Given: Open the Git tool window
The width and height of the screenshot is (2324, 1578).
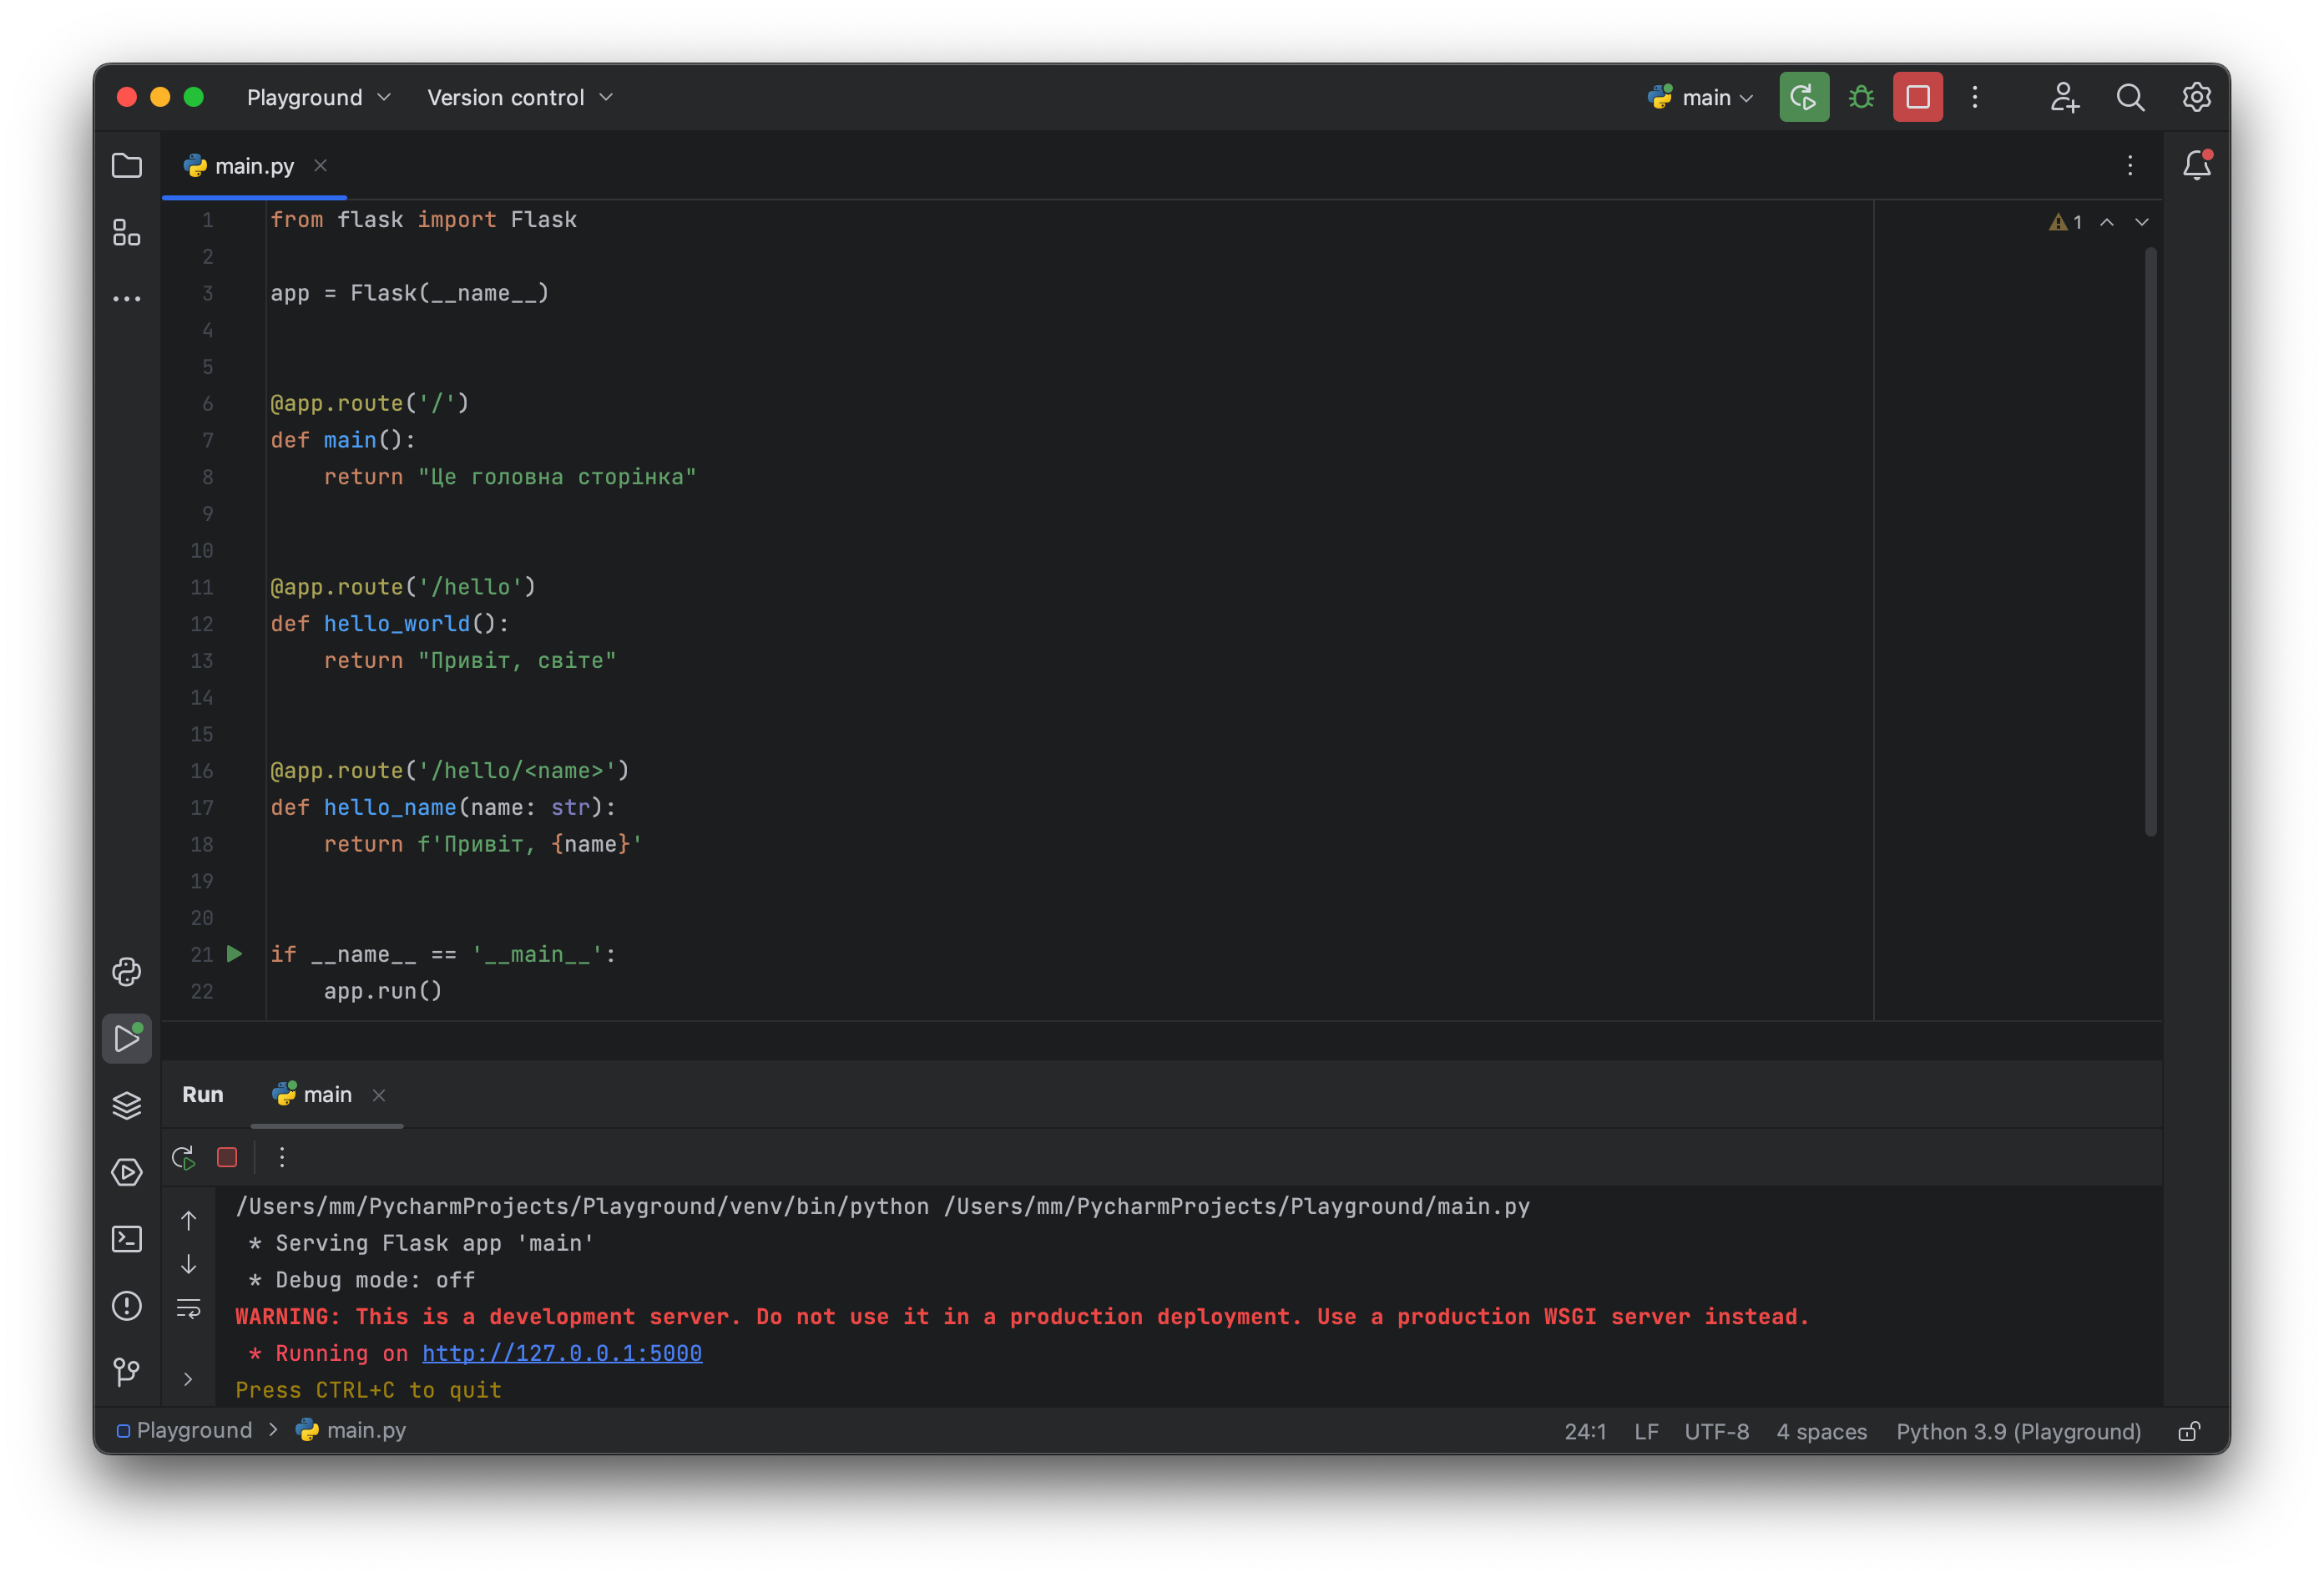Looking at the screenshot, I should point(126,1371).
